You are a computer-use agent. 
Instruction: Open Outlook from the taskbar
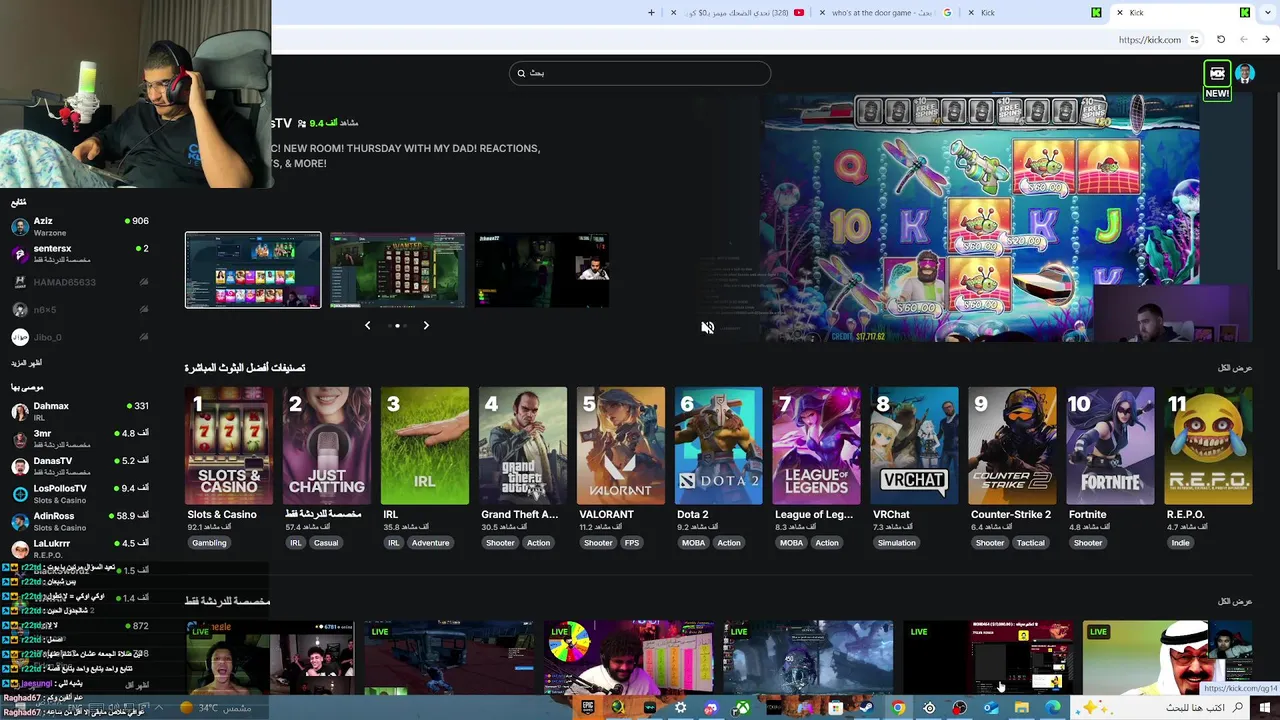(x=990, y=708)
